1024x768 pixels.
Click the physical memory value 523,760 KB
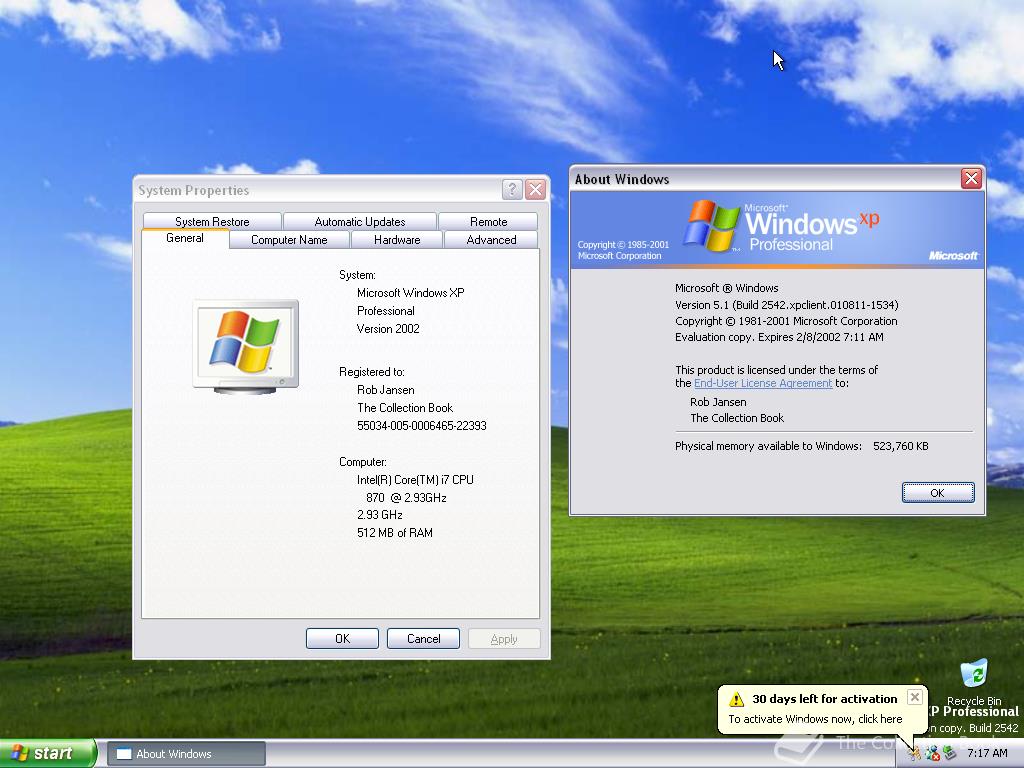pos(901,446)
